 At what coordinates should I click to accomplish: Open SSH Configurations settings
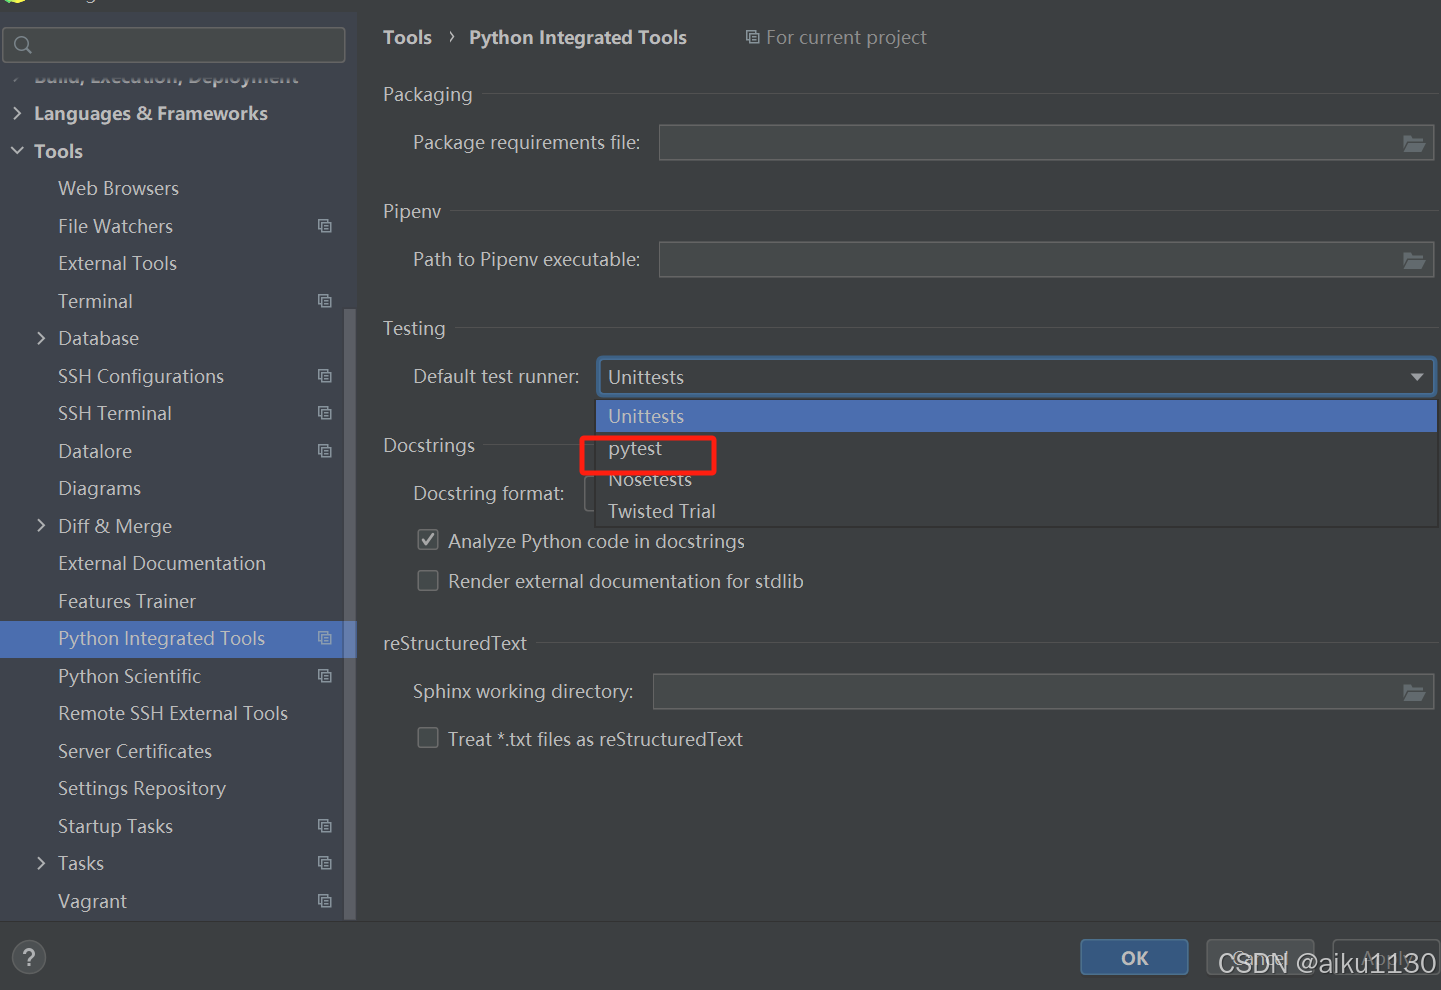[141, 376]
